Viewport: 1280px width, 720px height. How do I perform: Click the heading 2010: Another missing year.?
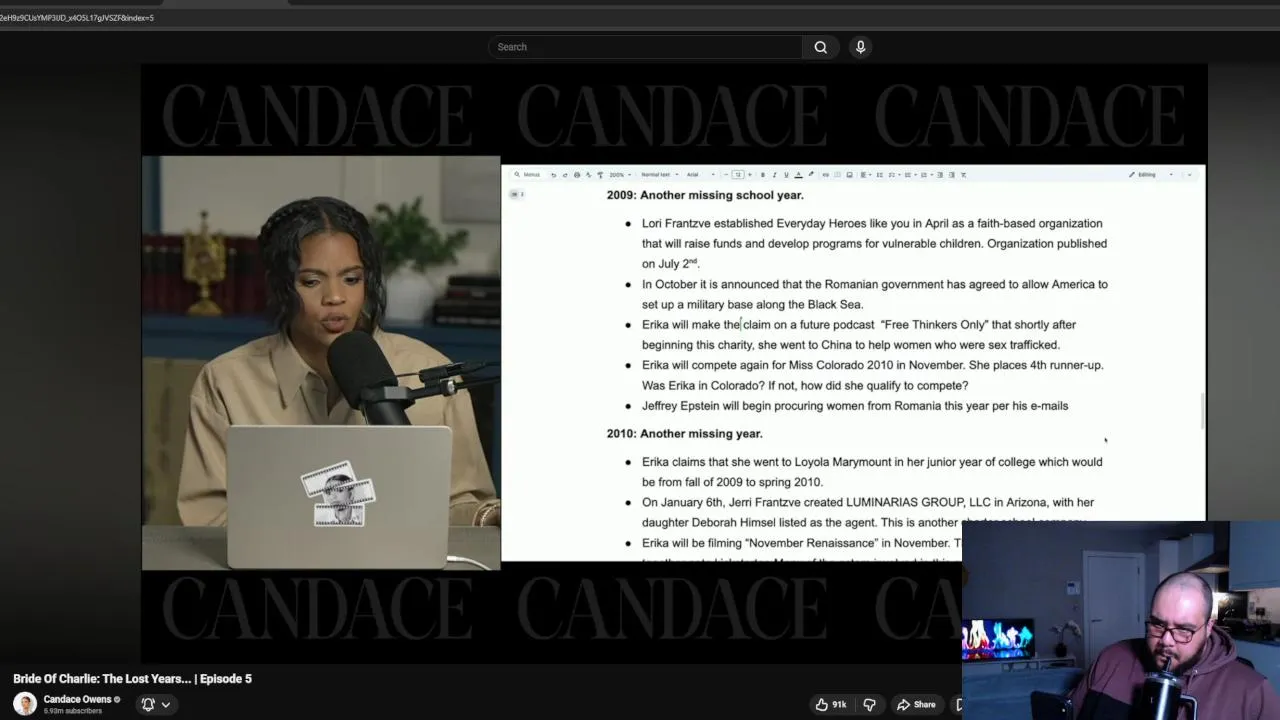click(684, 433)
